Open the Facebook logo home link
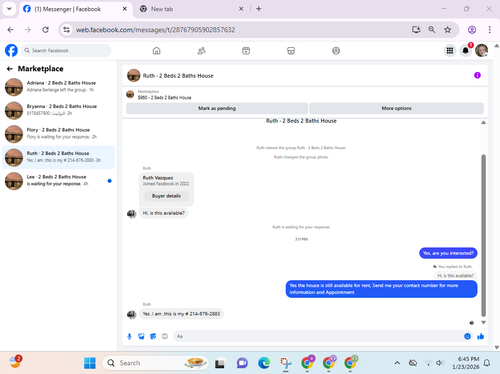This screenshot has height=374, width=500. pos(11,51)
